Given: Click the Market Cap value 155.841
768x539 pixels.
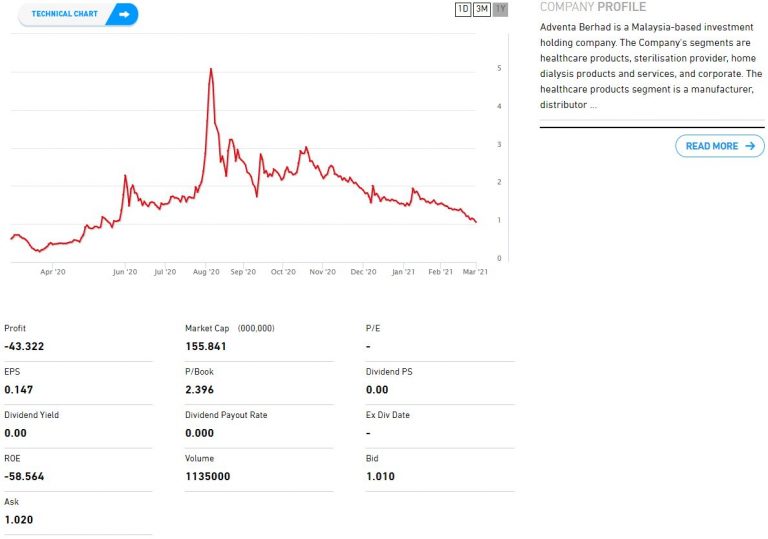Looking at the screenshot, I should click(x=206, y=347).
